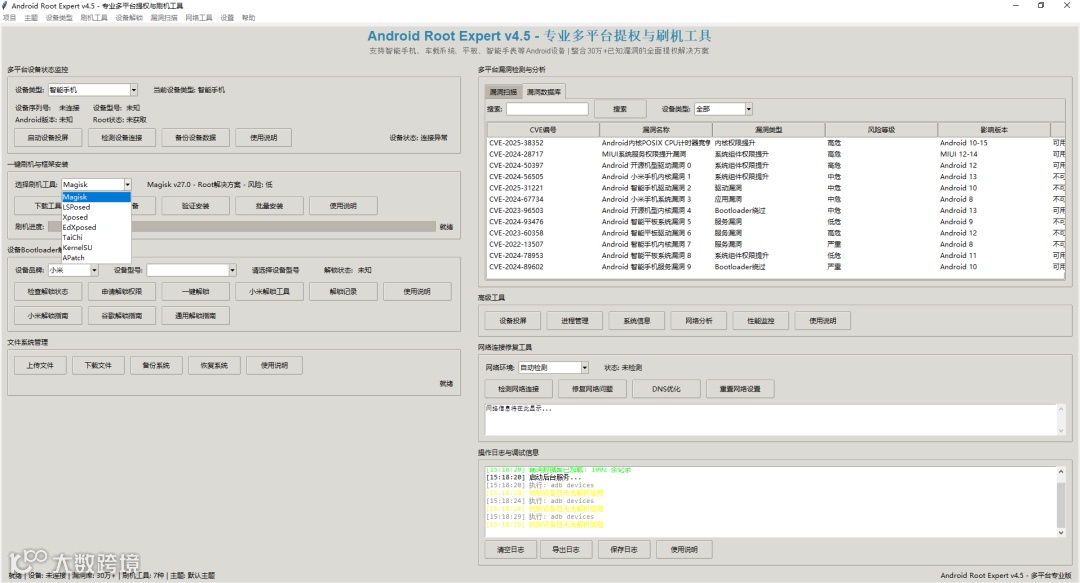
Task: Expand the 设备类型 智能手机 combo box
Action: pyautogui.click(x=134, y=90)
